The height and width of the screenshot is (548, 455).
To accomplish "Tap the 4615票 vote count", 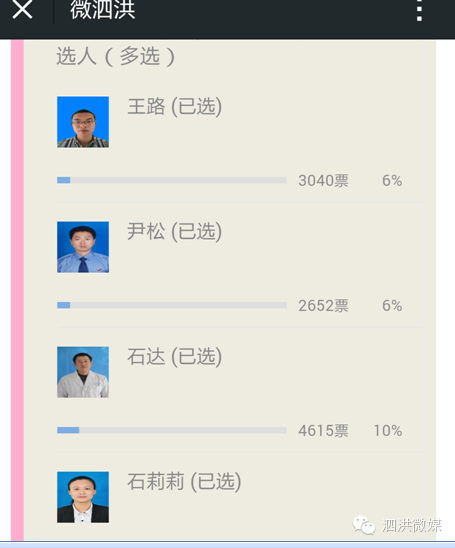I will tap(323, 431).
